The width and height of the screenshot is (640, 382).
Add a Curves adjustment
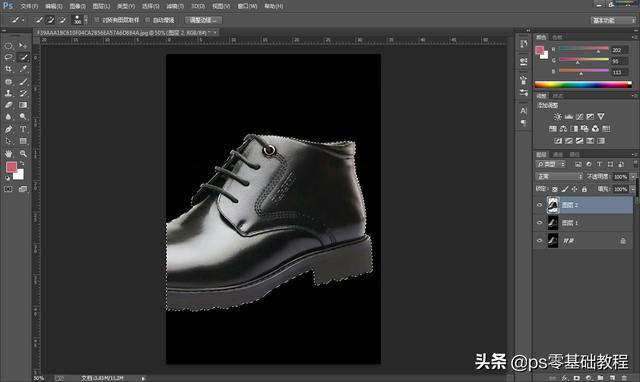579,117
